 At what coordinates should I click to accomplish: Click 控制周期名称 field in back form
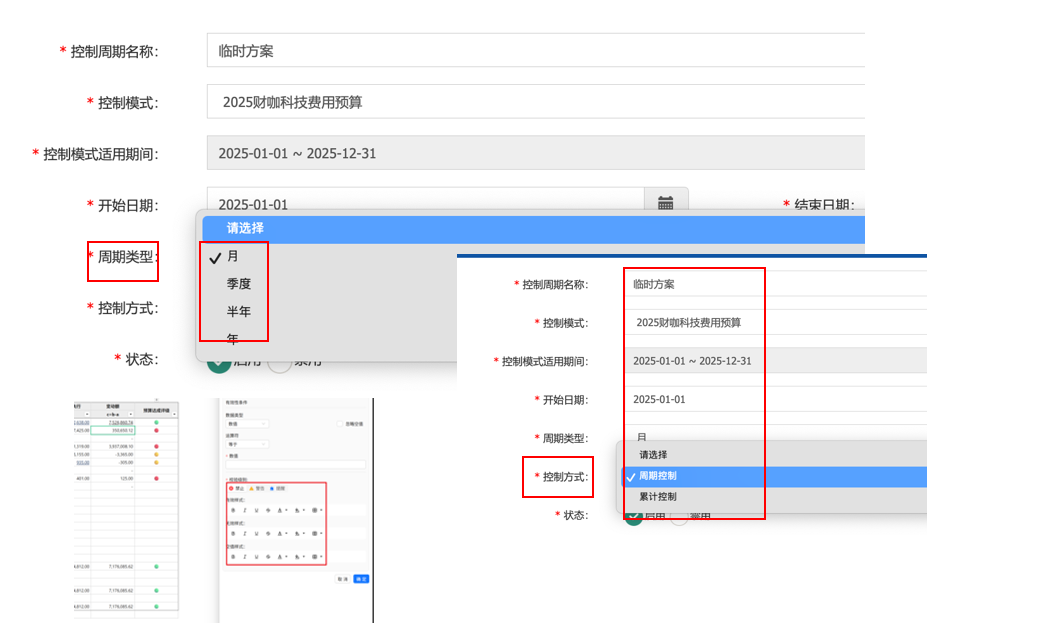pos(536,50)
